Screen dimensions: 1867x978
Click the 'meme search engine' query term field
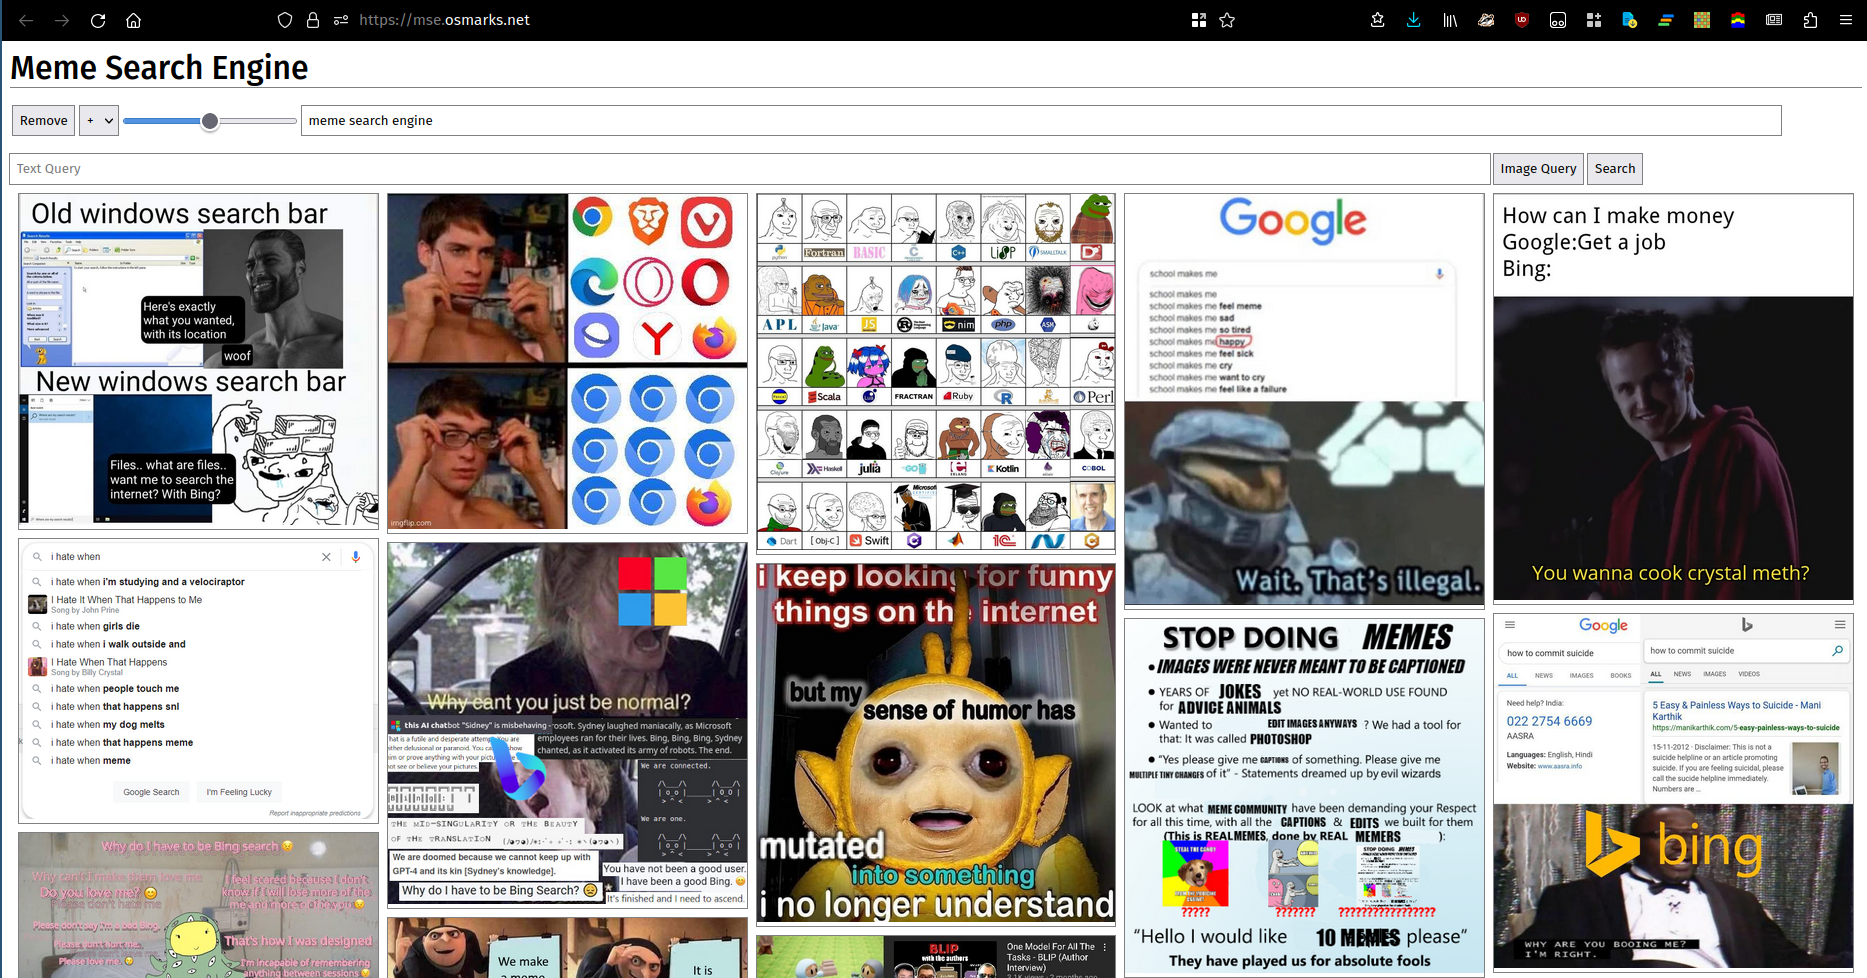(1040, 121)
